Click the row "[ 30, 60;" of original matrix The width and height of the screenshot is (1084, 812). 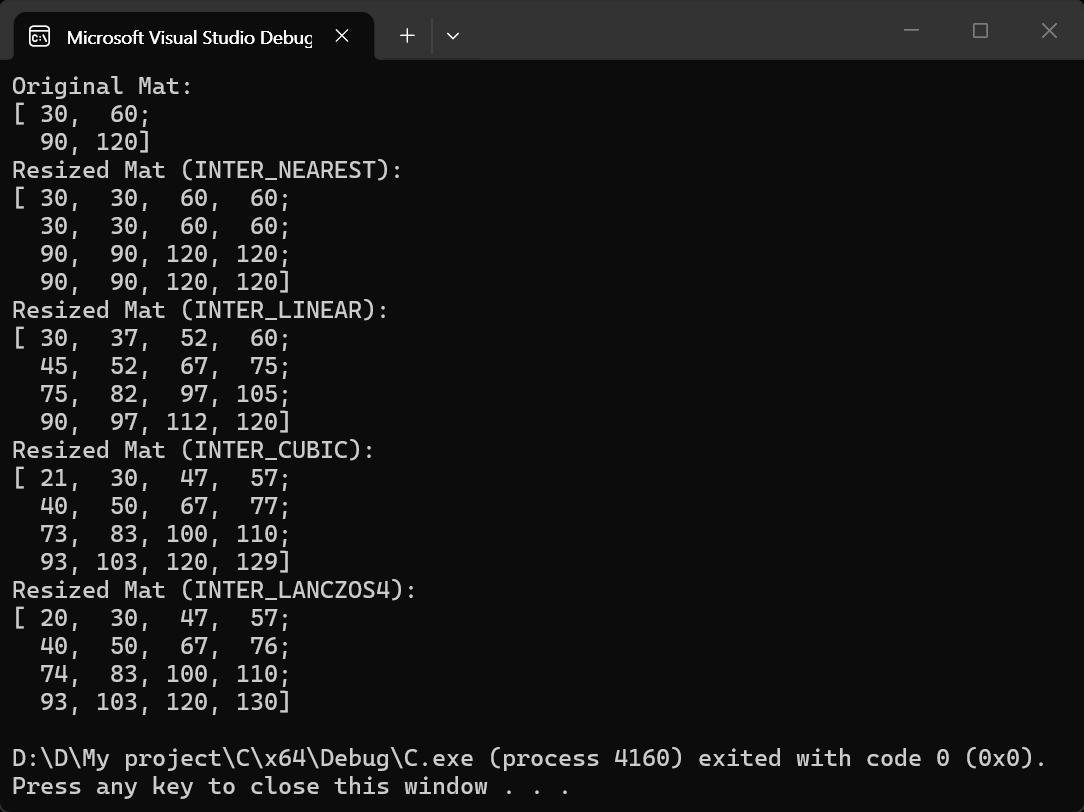click(81, 115)
